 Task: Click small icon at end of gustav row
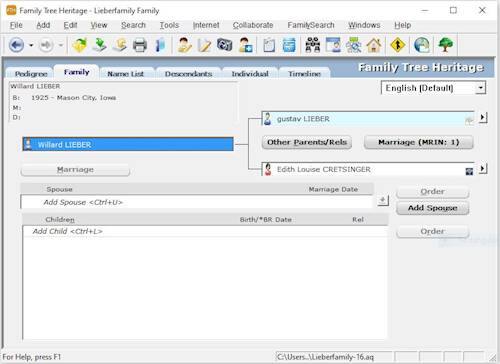click(469, 121)
